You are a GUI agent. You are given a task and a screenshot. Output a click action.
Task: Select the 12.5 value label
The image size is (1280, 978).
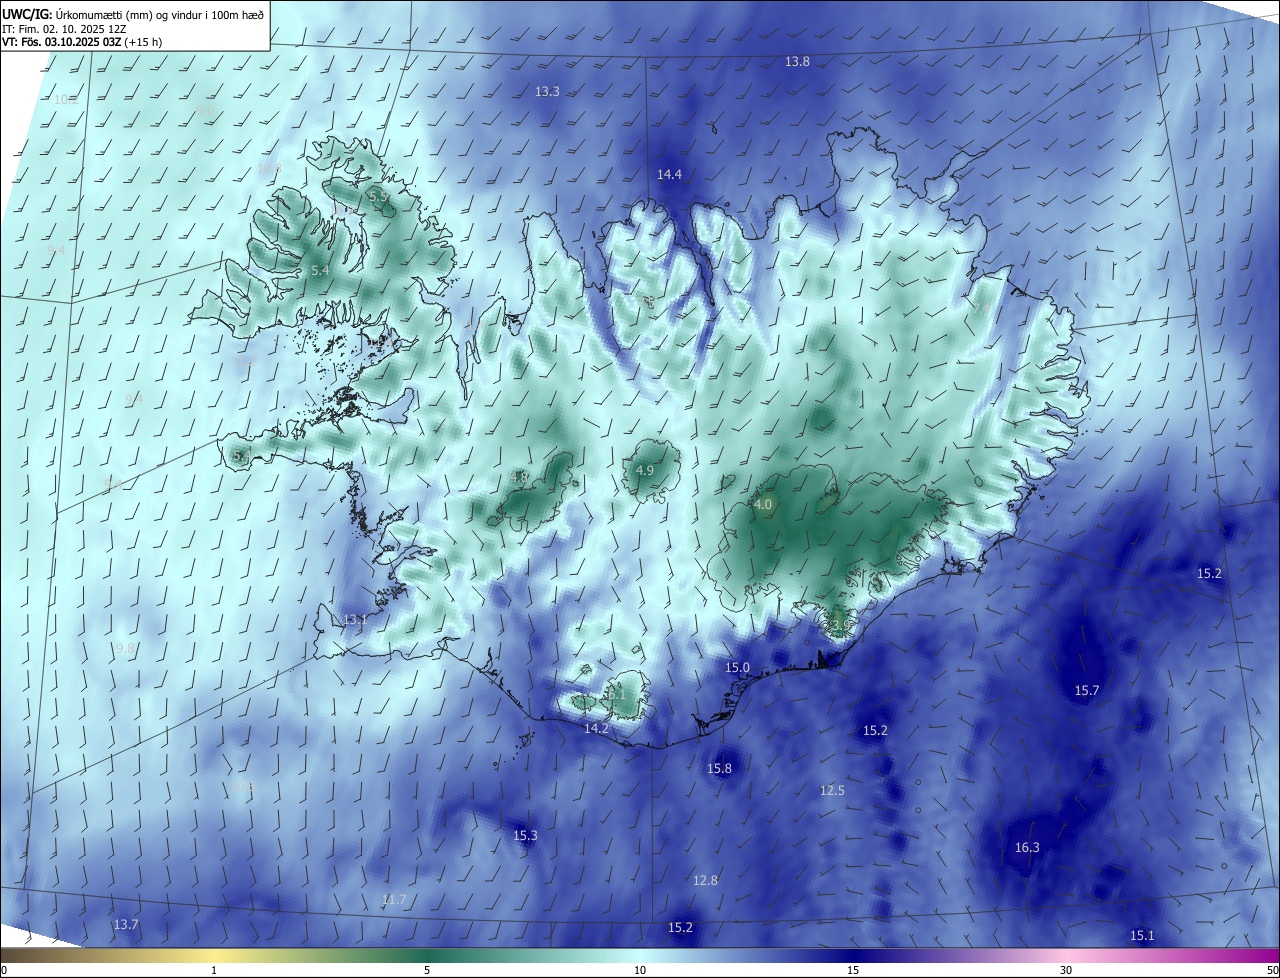point(832,791)
